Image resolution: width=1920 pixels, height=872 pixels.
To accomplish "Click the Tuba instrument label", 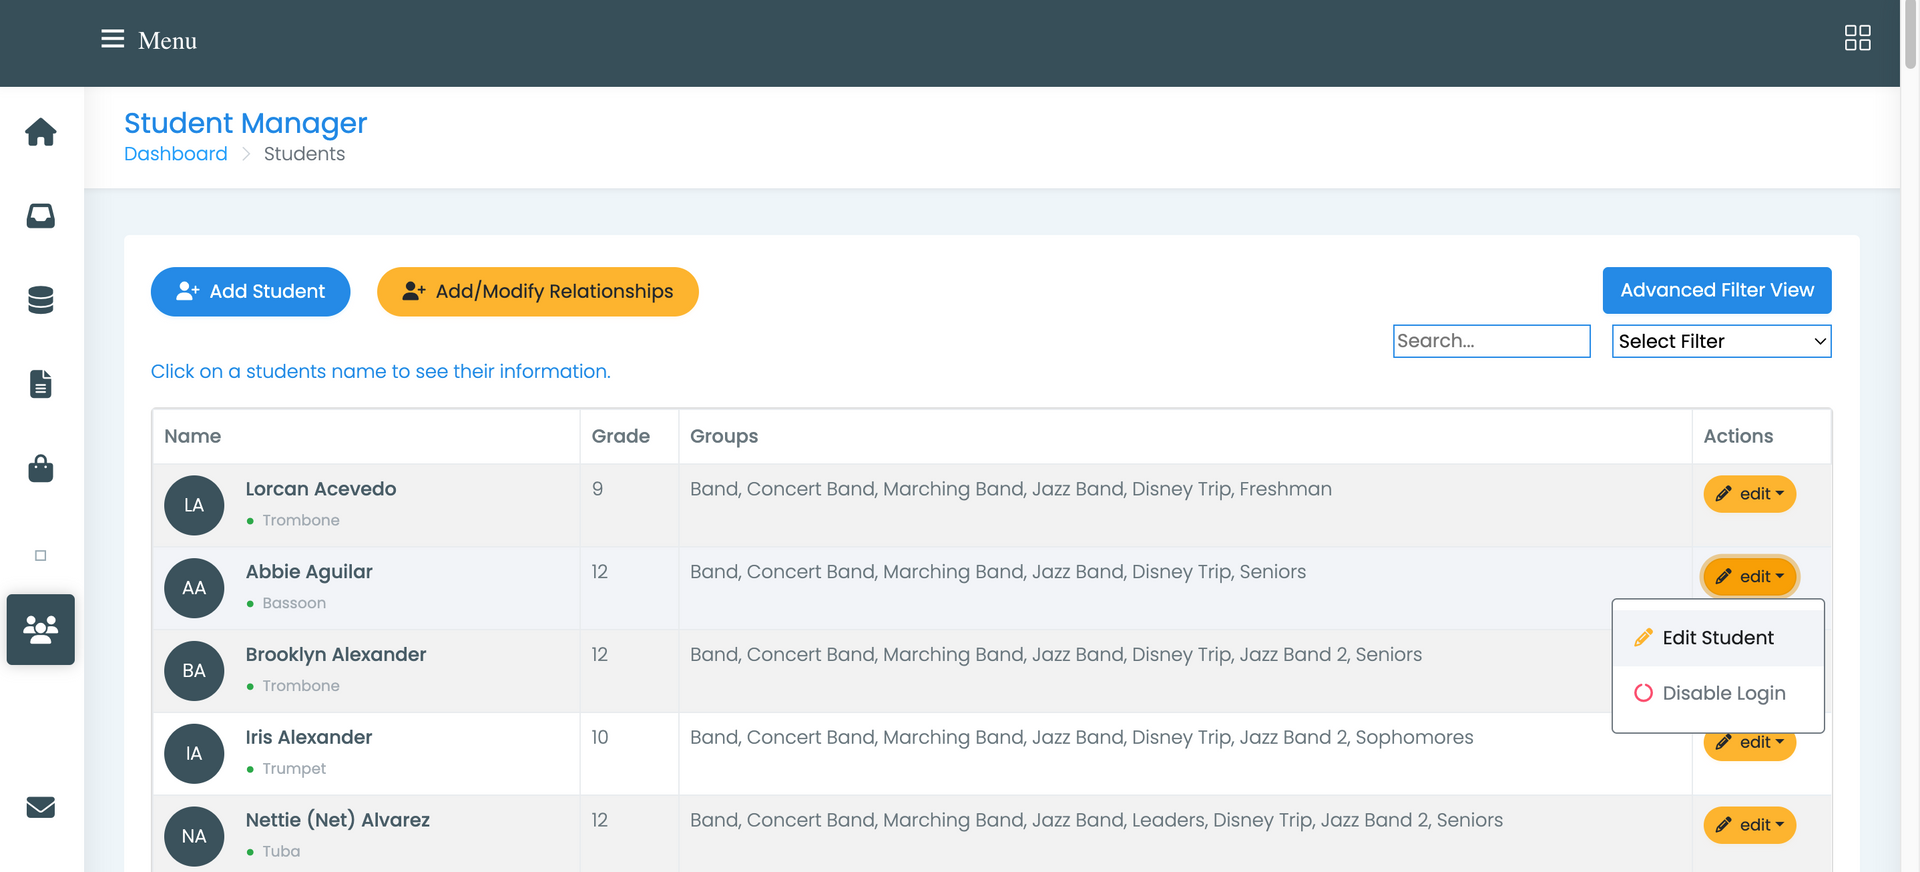I will click(x=281, y=852).
